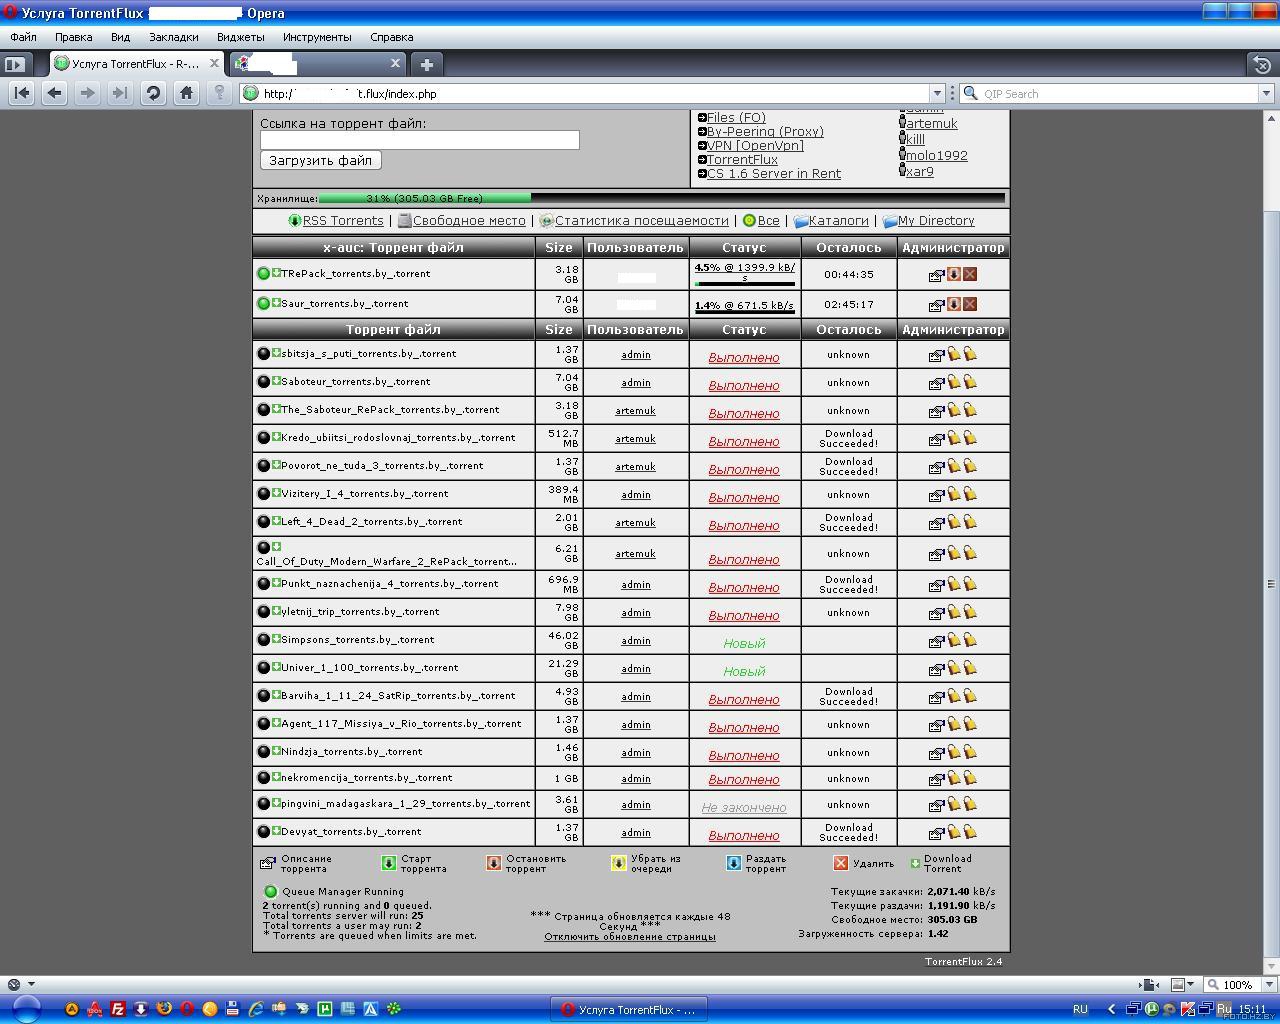Open the Файл menu
Viewport: 1280px width, 1024px height.
click(x=23, y=37)
